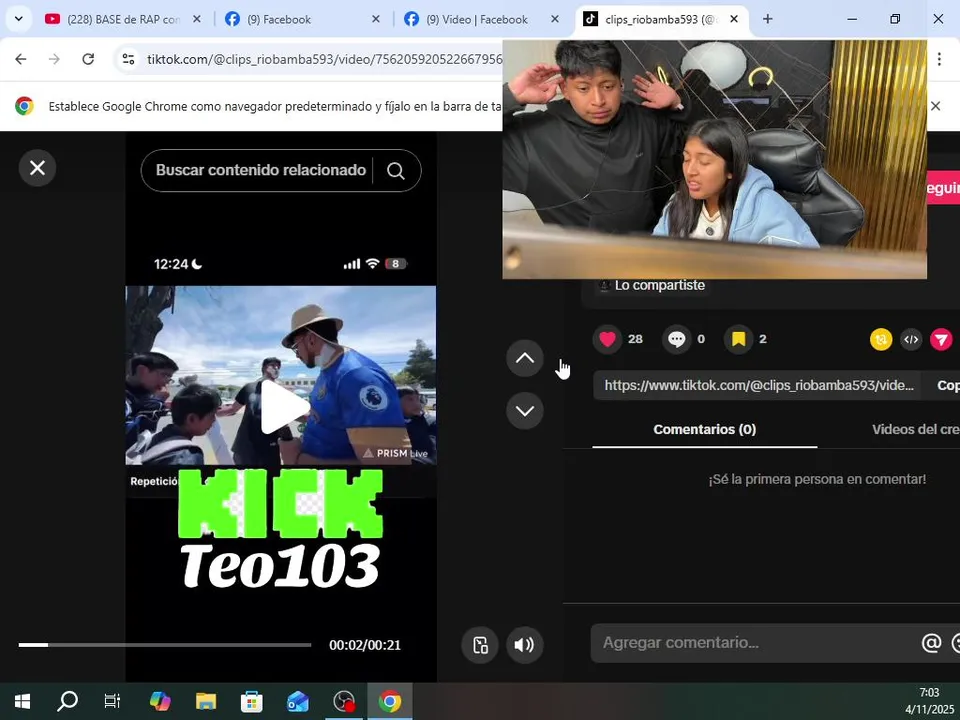Click the Lo compartiste label
The width and height of the screenshot is (960, 720).
coord(659,285)
